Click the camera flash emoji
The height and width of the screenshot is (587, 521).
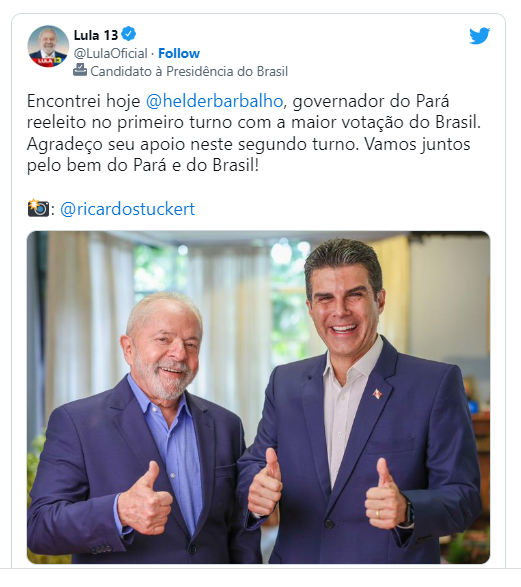coord(38,208)
